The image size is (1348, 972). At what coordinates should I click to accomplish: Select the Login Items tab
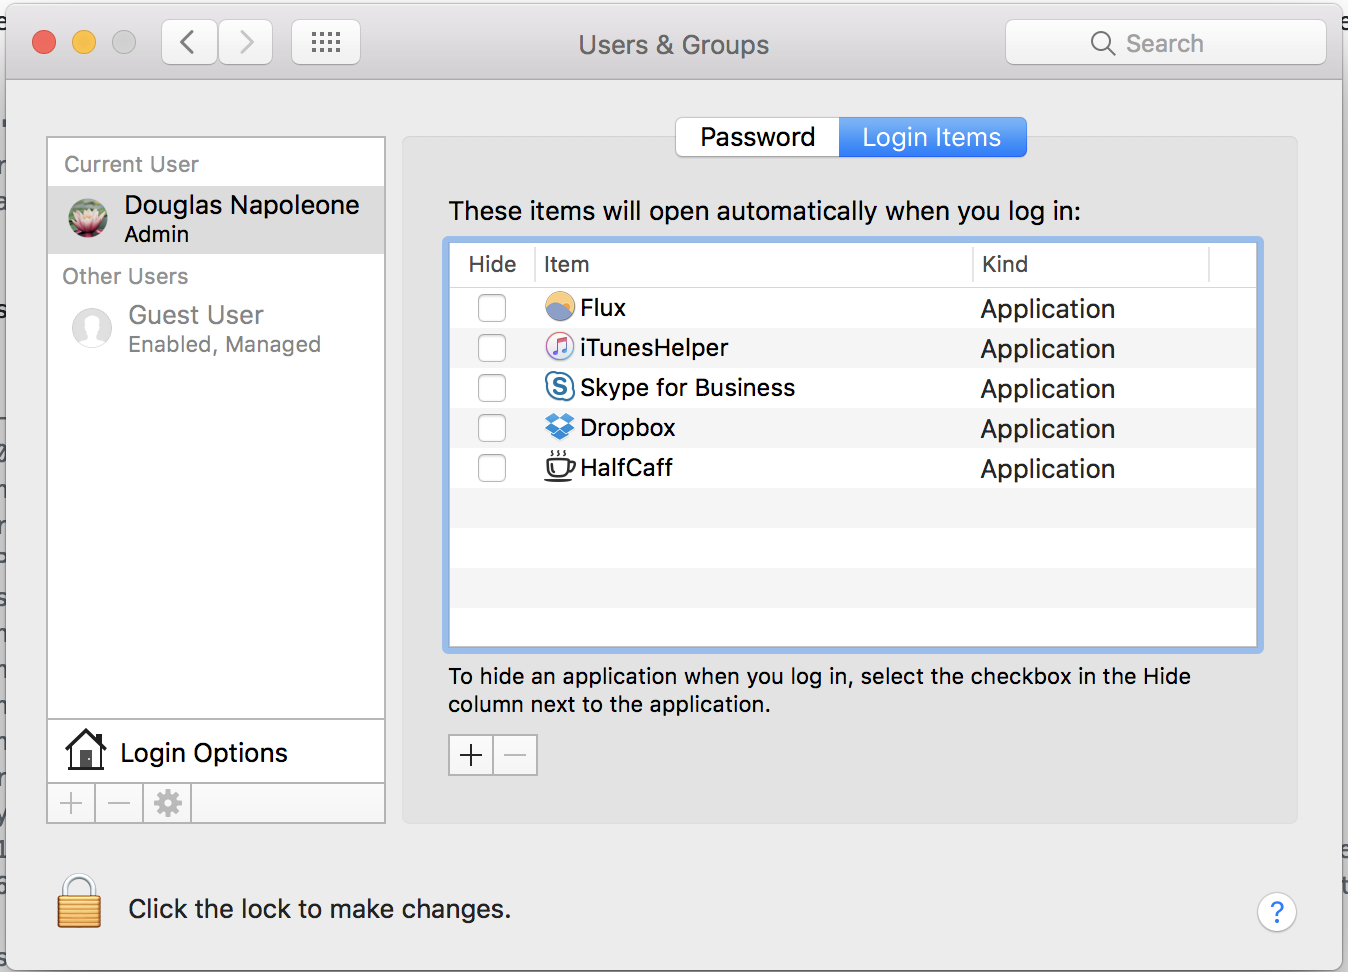point(932,137)
